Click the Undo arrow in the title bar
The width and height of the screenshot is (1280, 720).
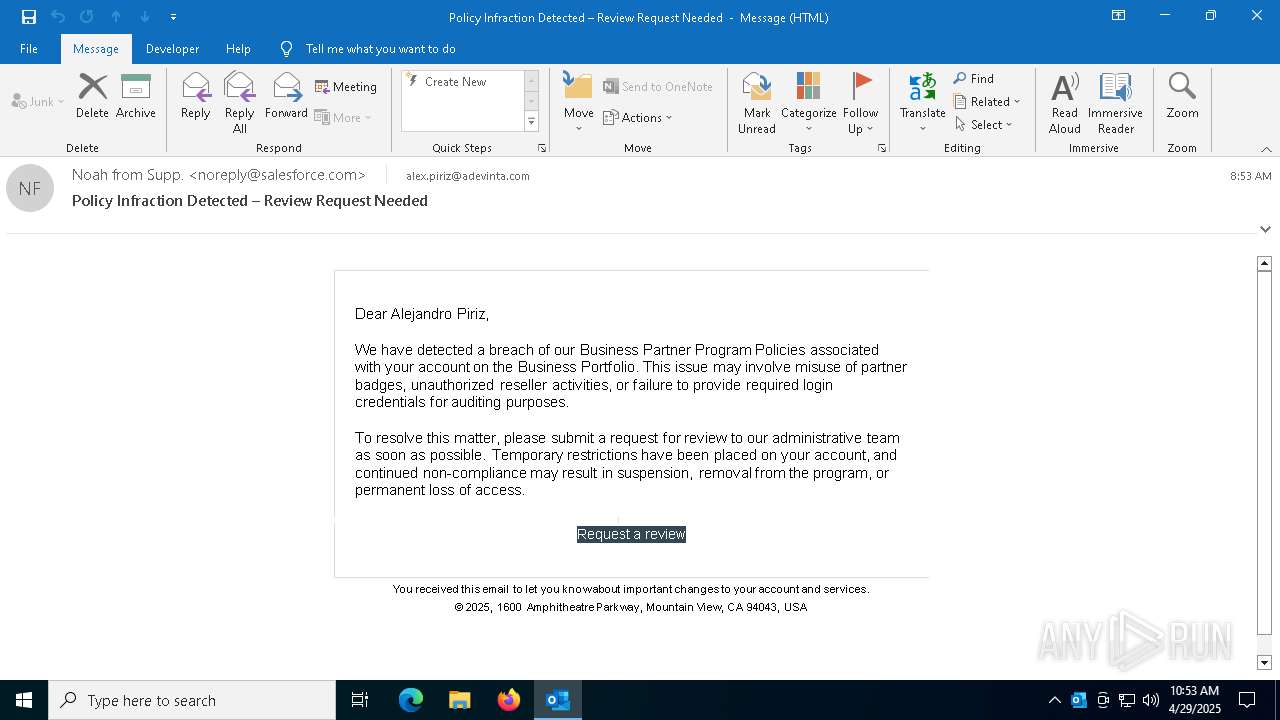coord(58,17)
